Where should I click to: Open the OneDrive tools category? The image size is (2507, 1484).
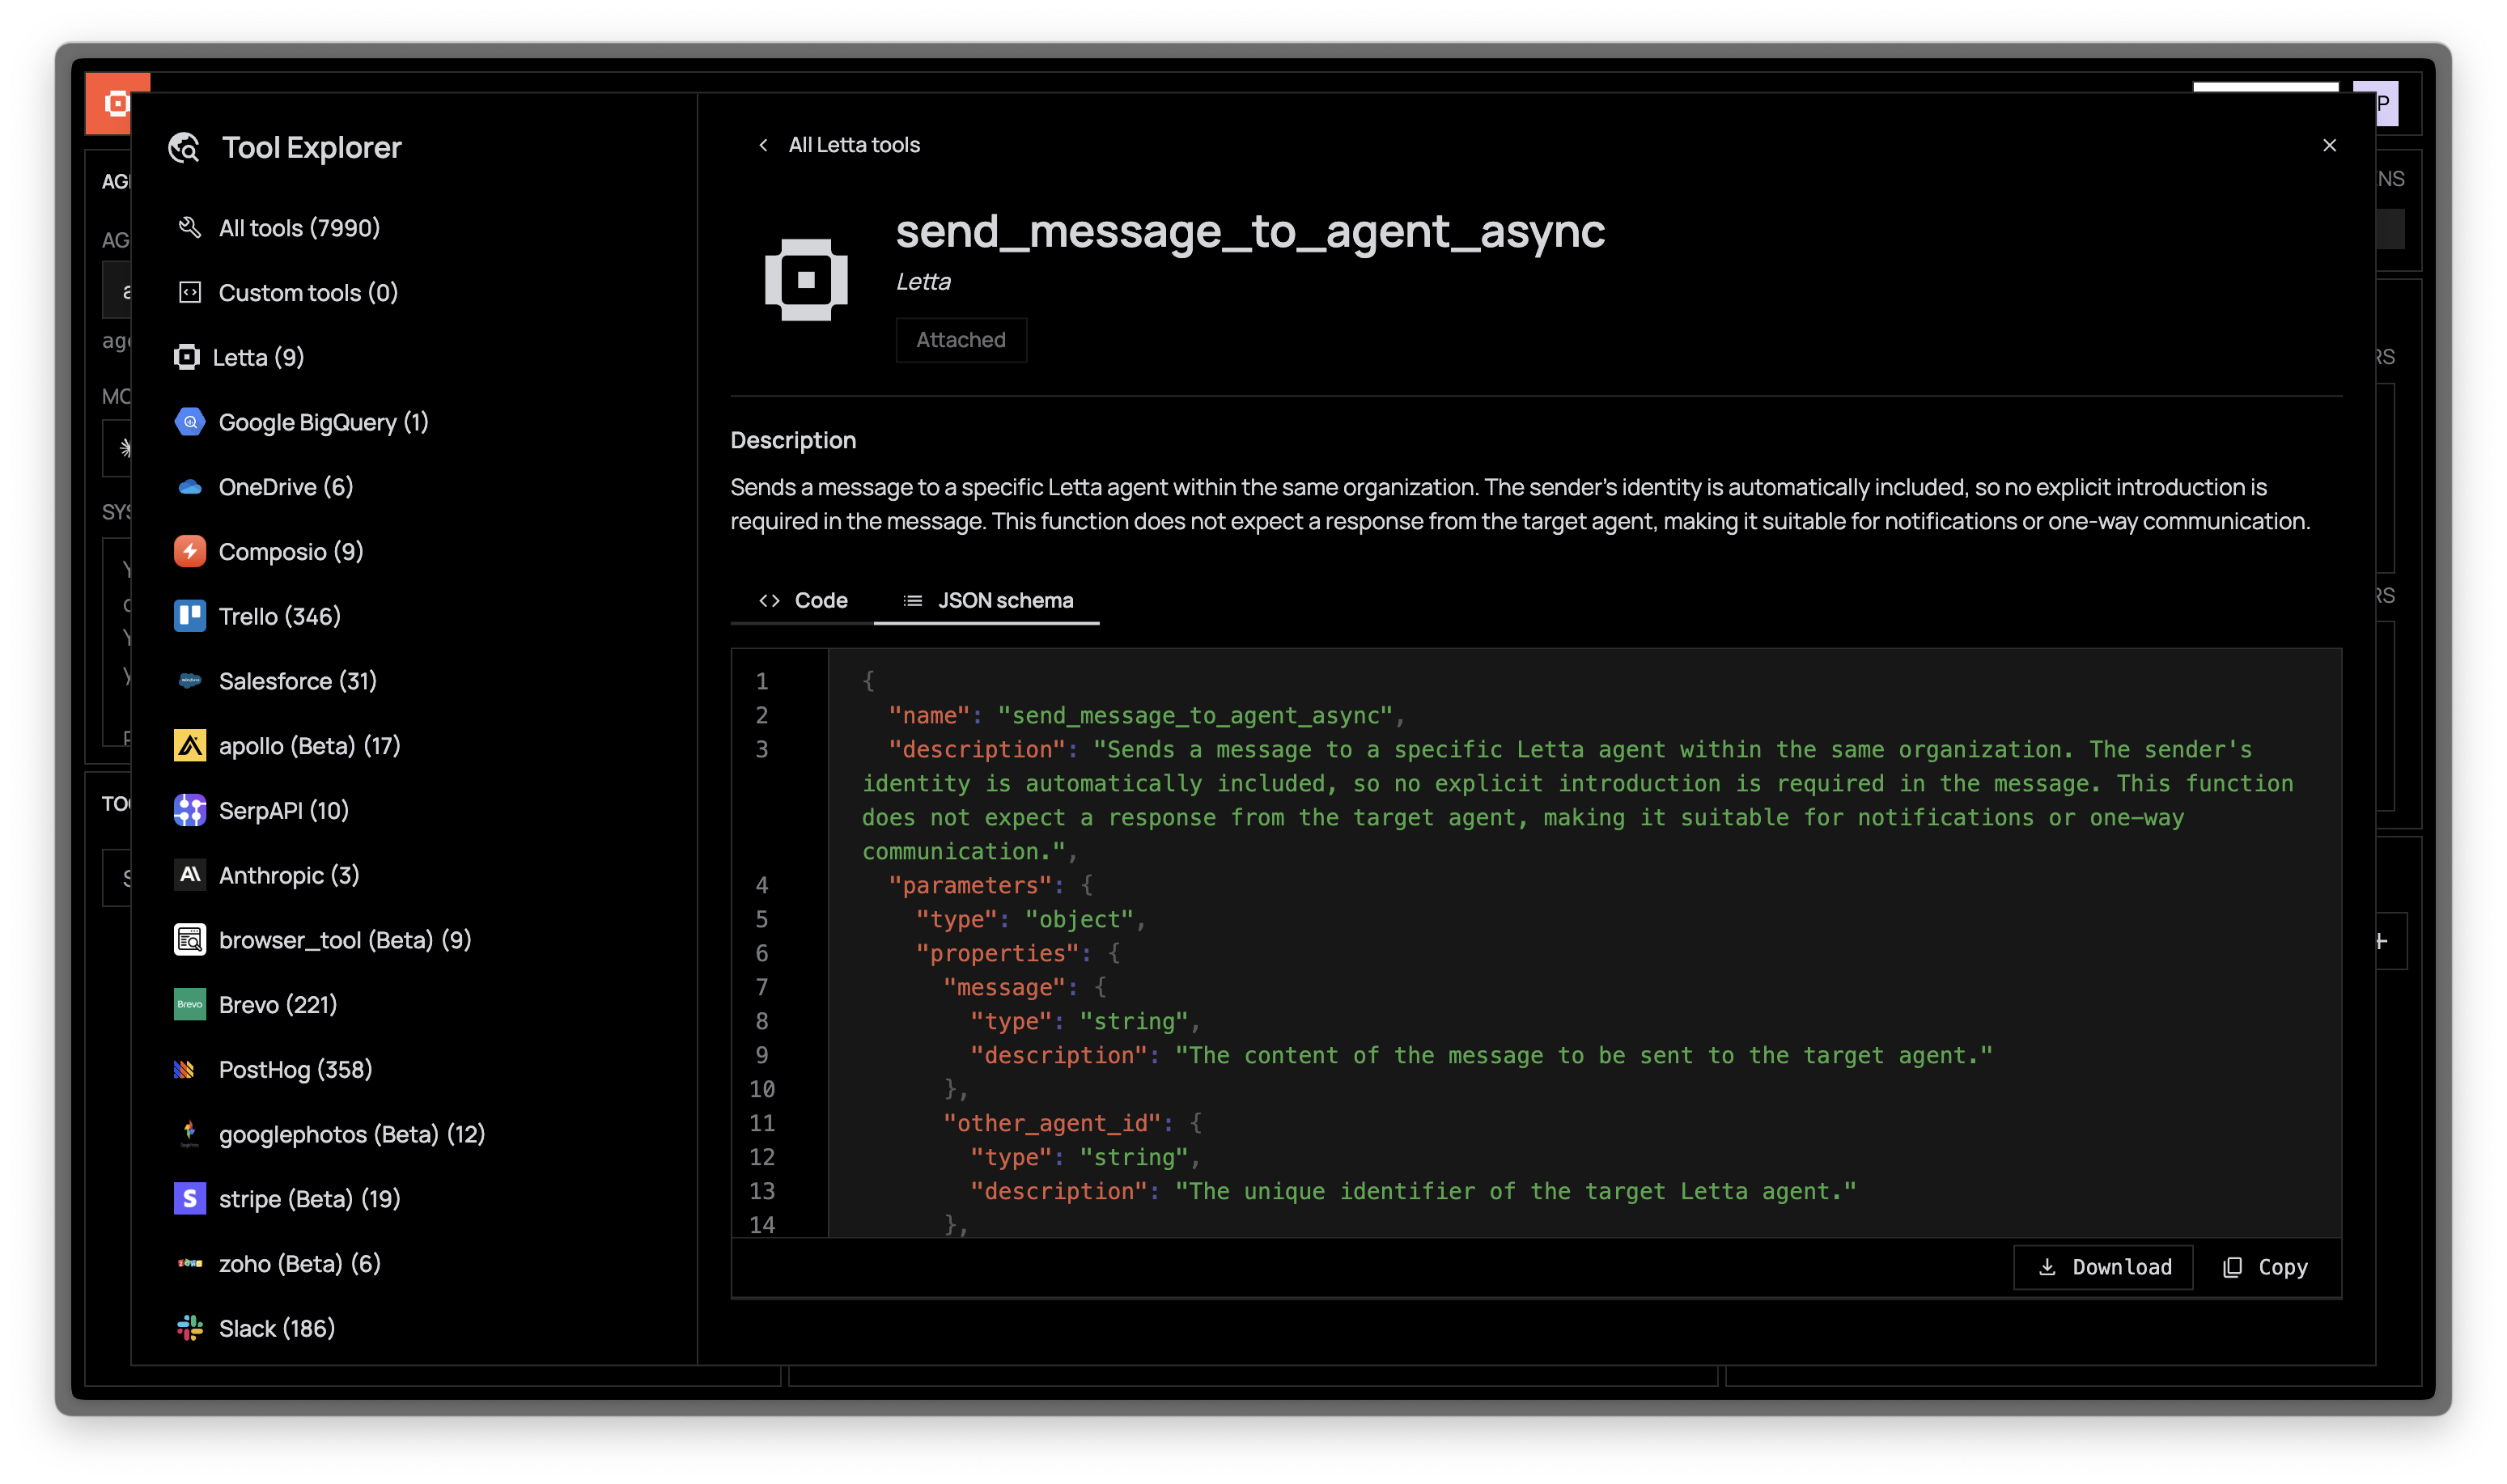coord(285,487)
